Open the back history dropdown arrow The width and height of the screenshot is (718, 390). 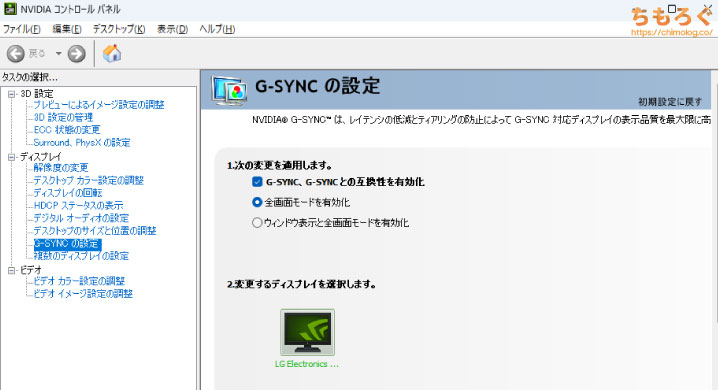coord(59,54)
